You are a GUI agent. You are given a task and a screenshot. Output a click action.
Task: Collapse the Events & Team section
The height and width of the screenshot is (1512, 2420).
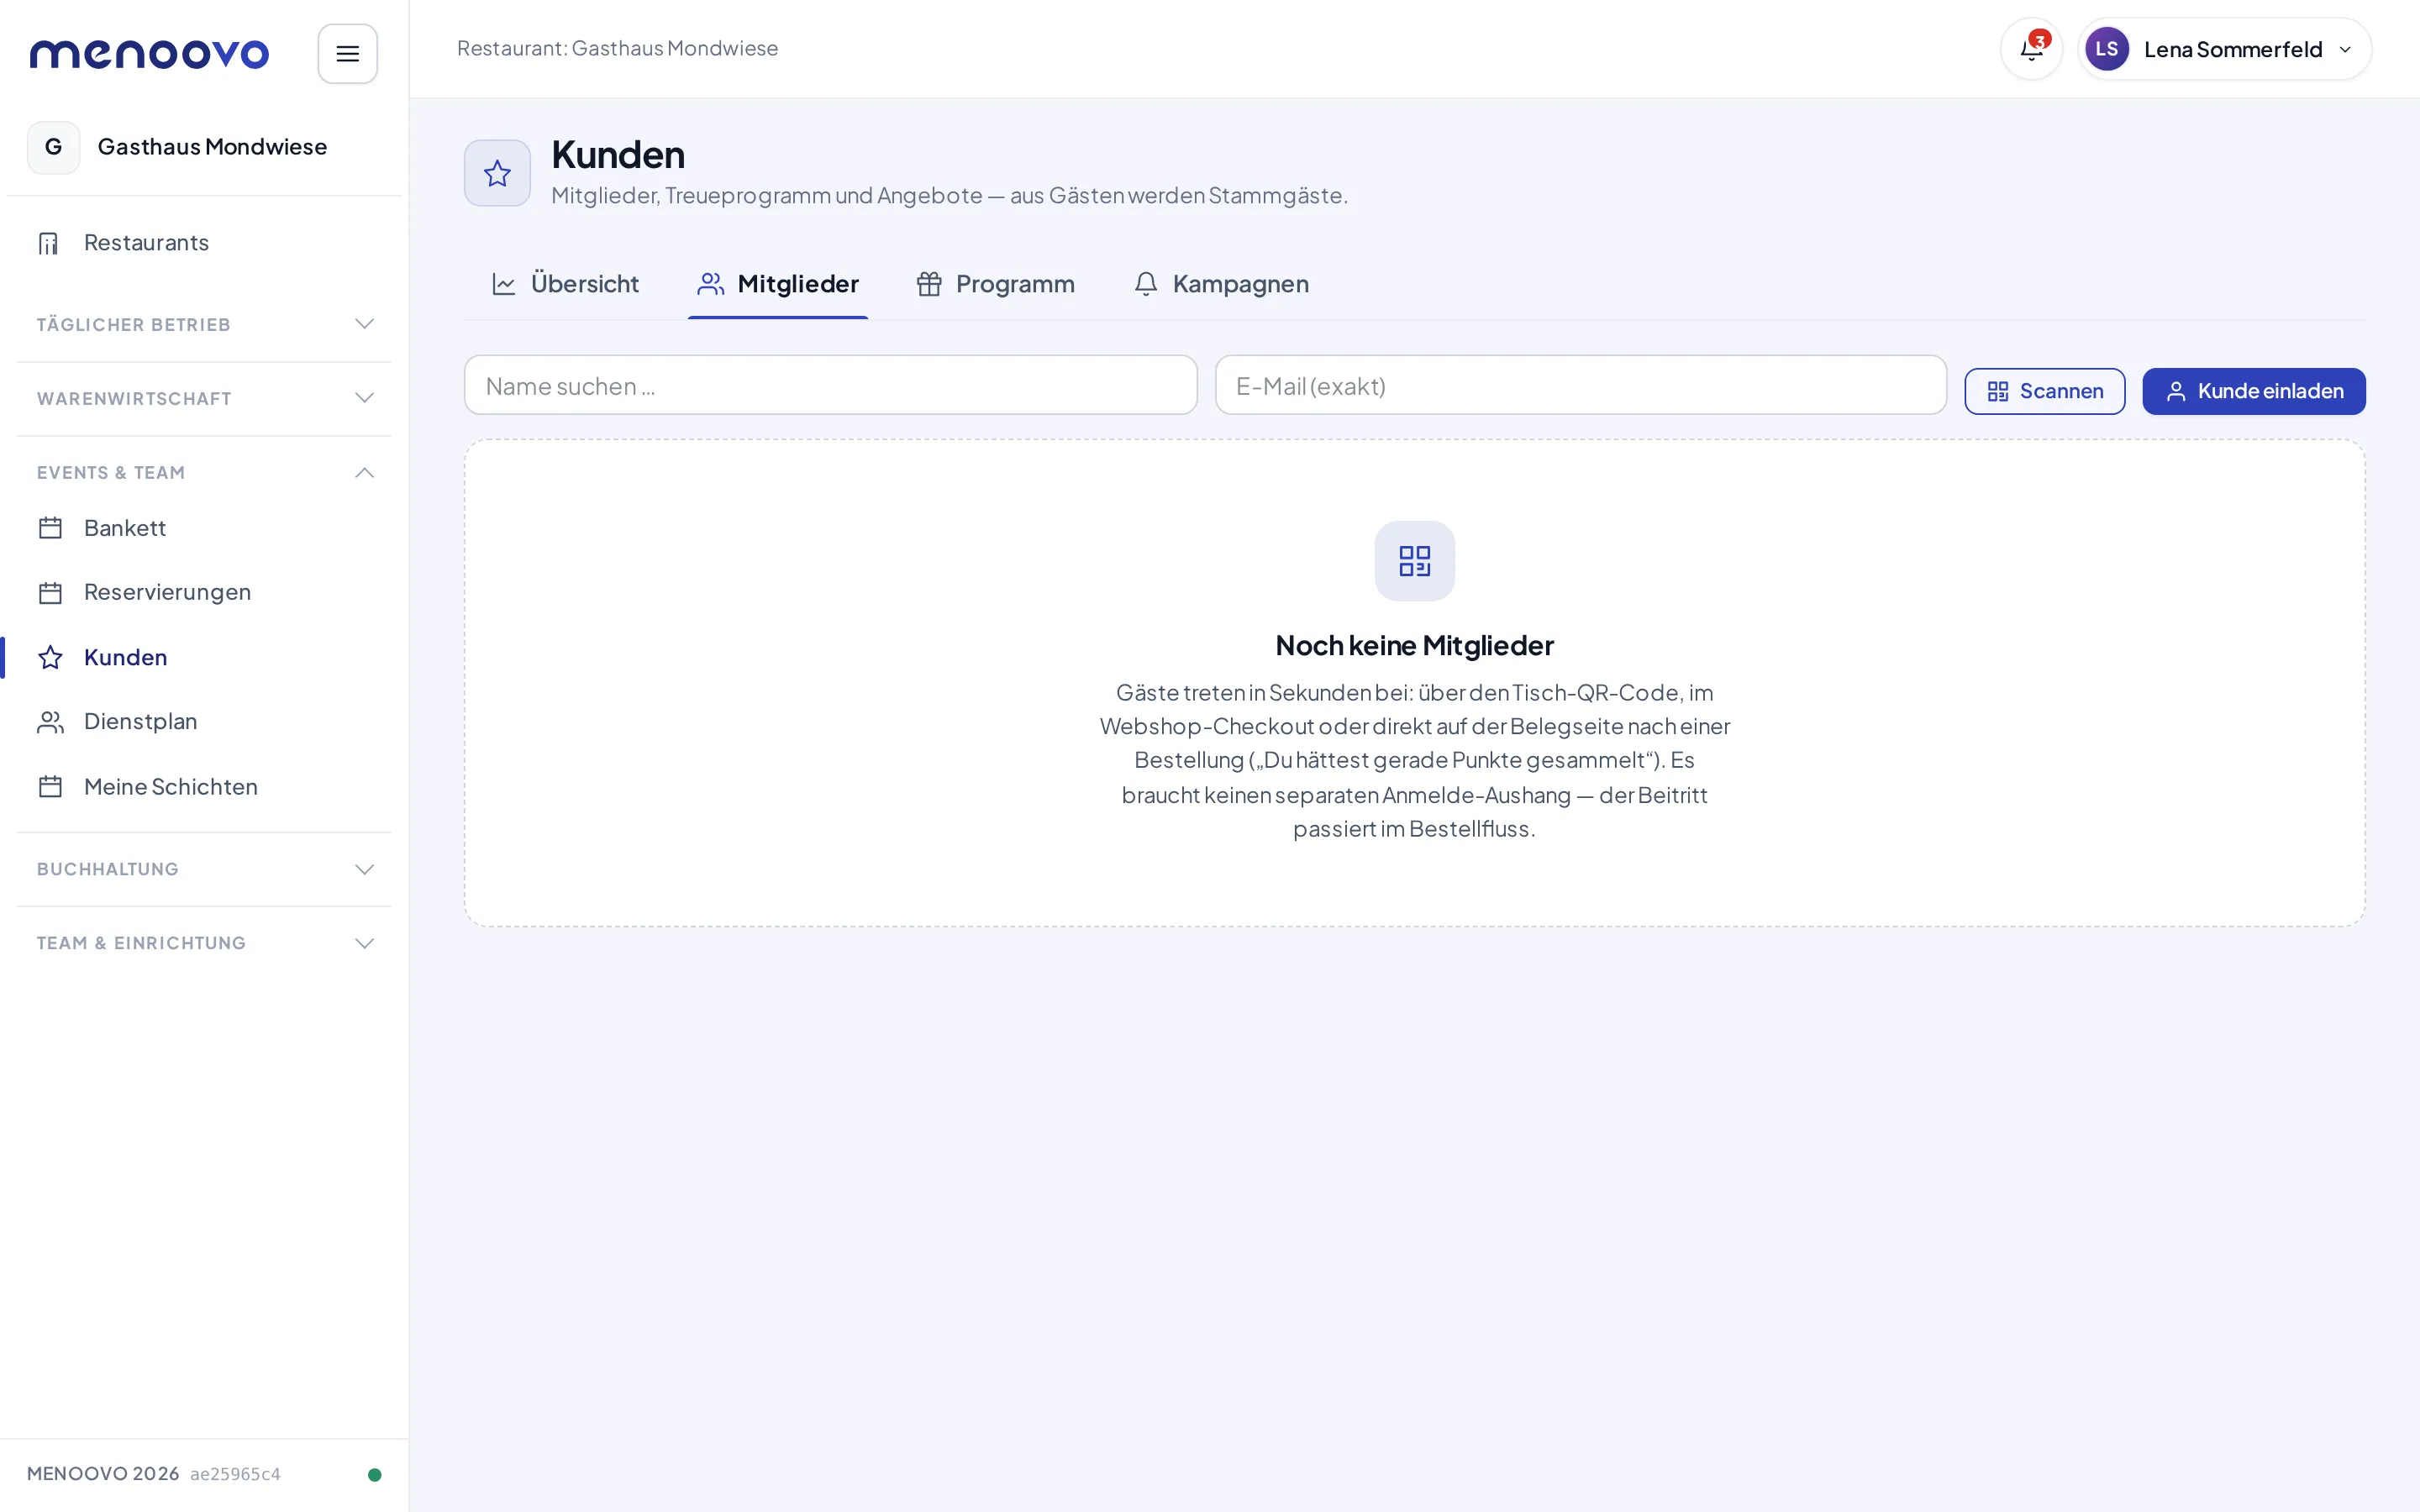click(x=204, y=472)
